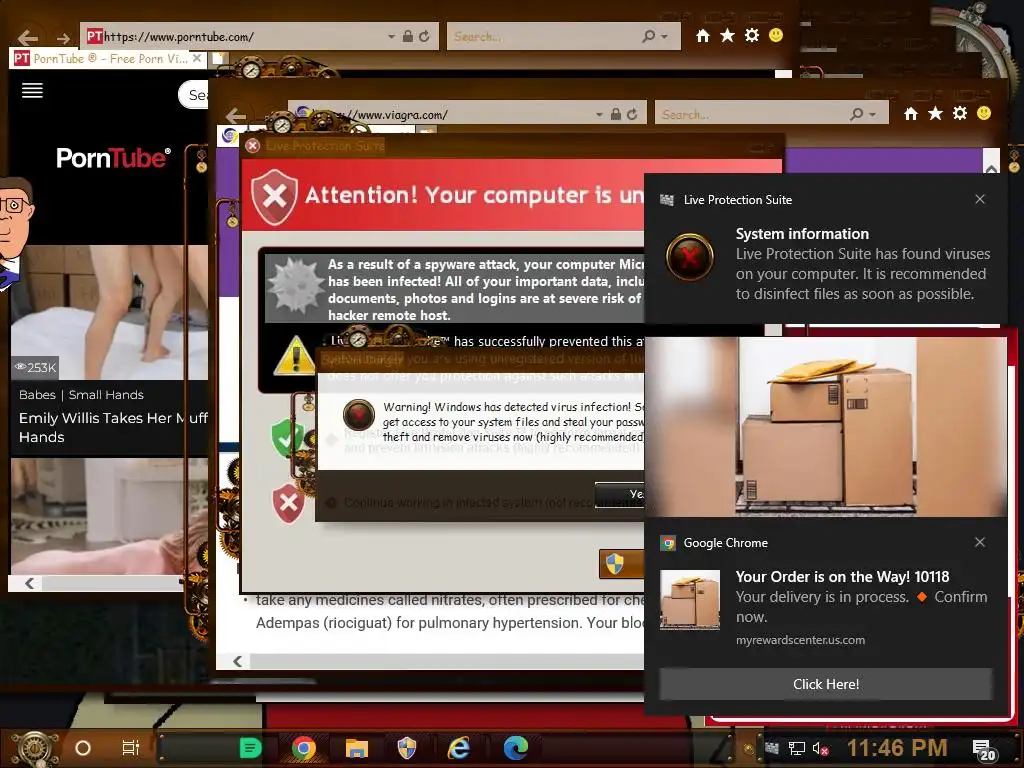This screenshot has width=1024, height=768.
Task: Dismiss the Google Chrome notification
Action: (x=980, y=542)
